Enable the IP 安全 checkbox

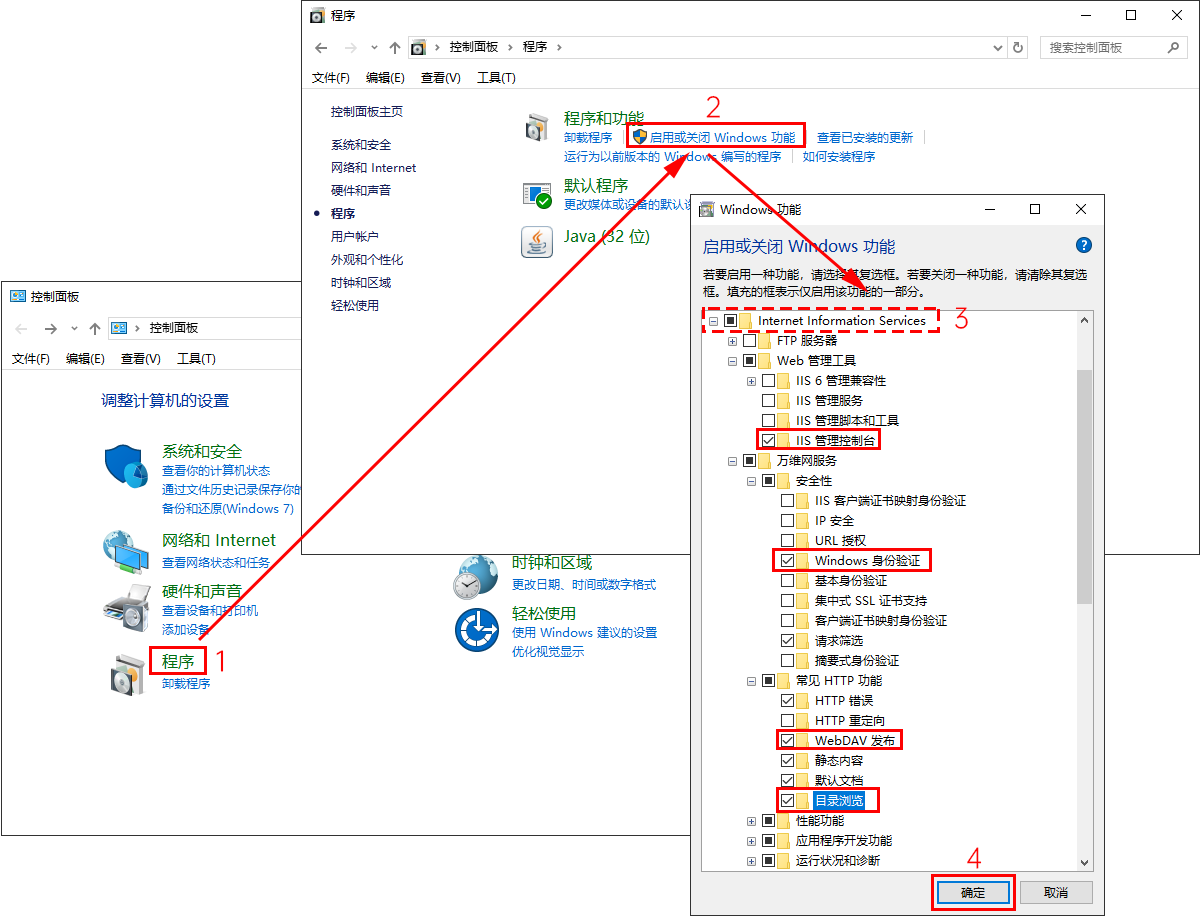tap(787, 521)
